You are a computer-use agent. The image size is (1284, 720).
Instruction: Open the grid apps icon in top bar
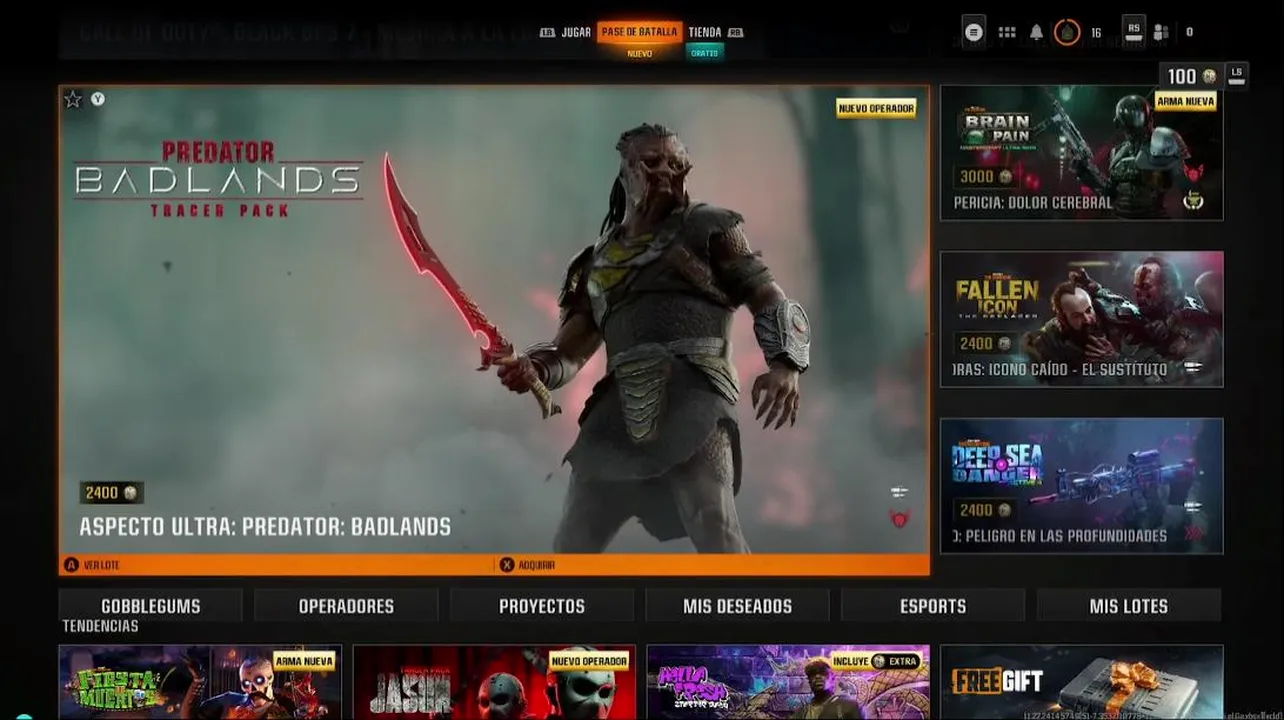[x=1007, y=32]
